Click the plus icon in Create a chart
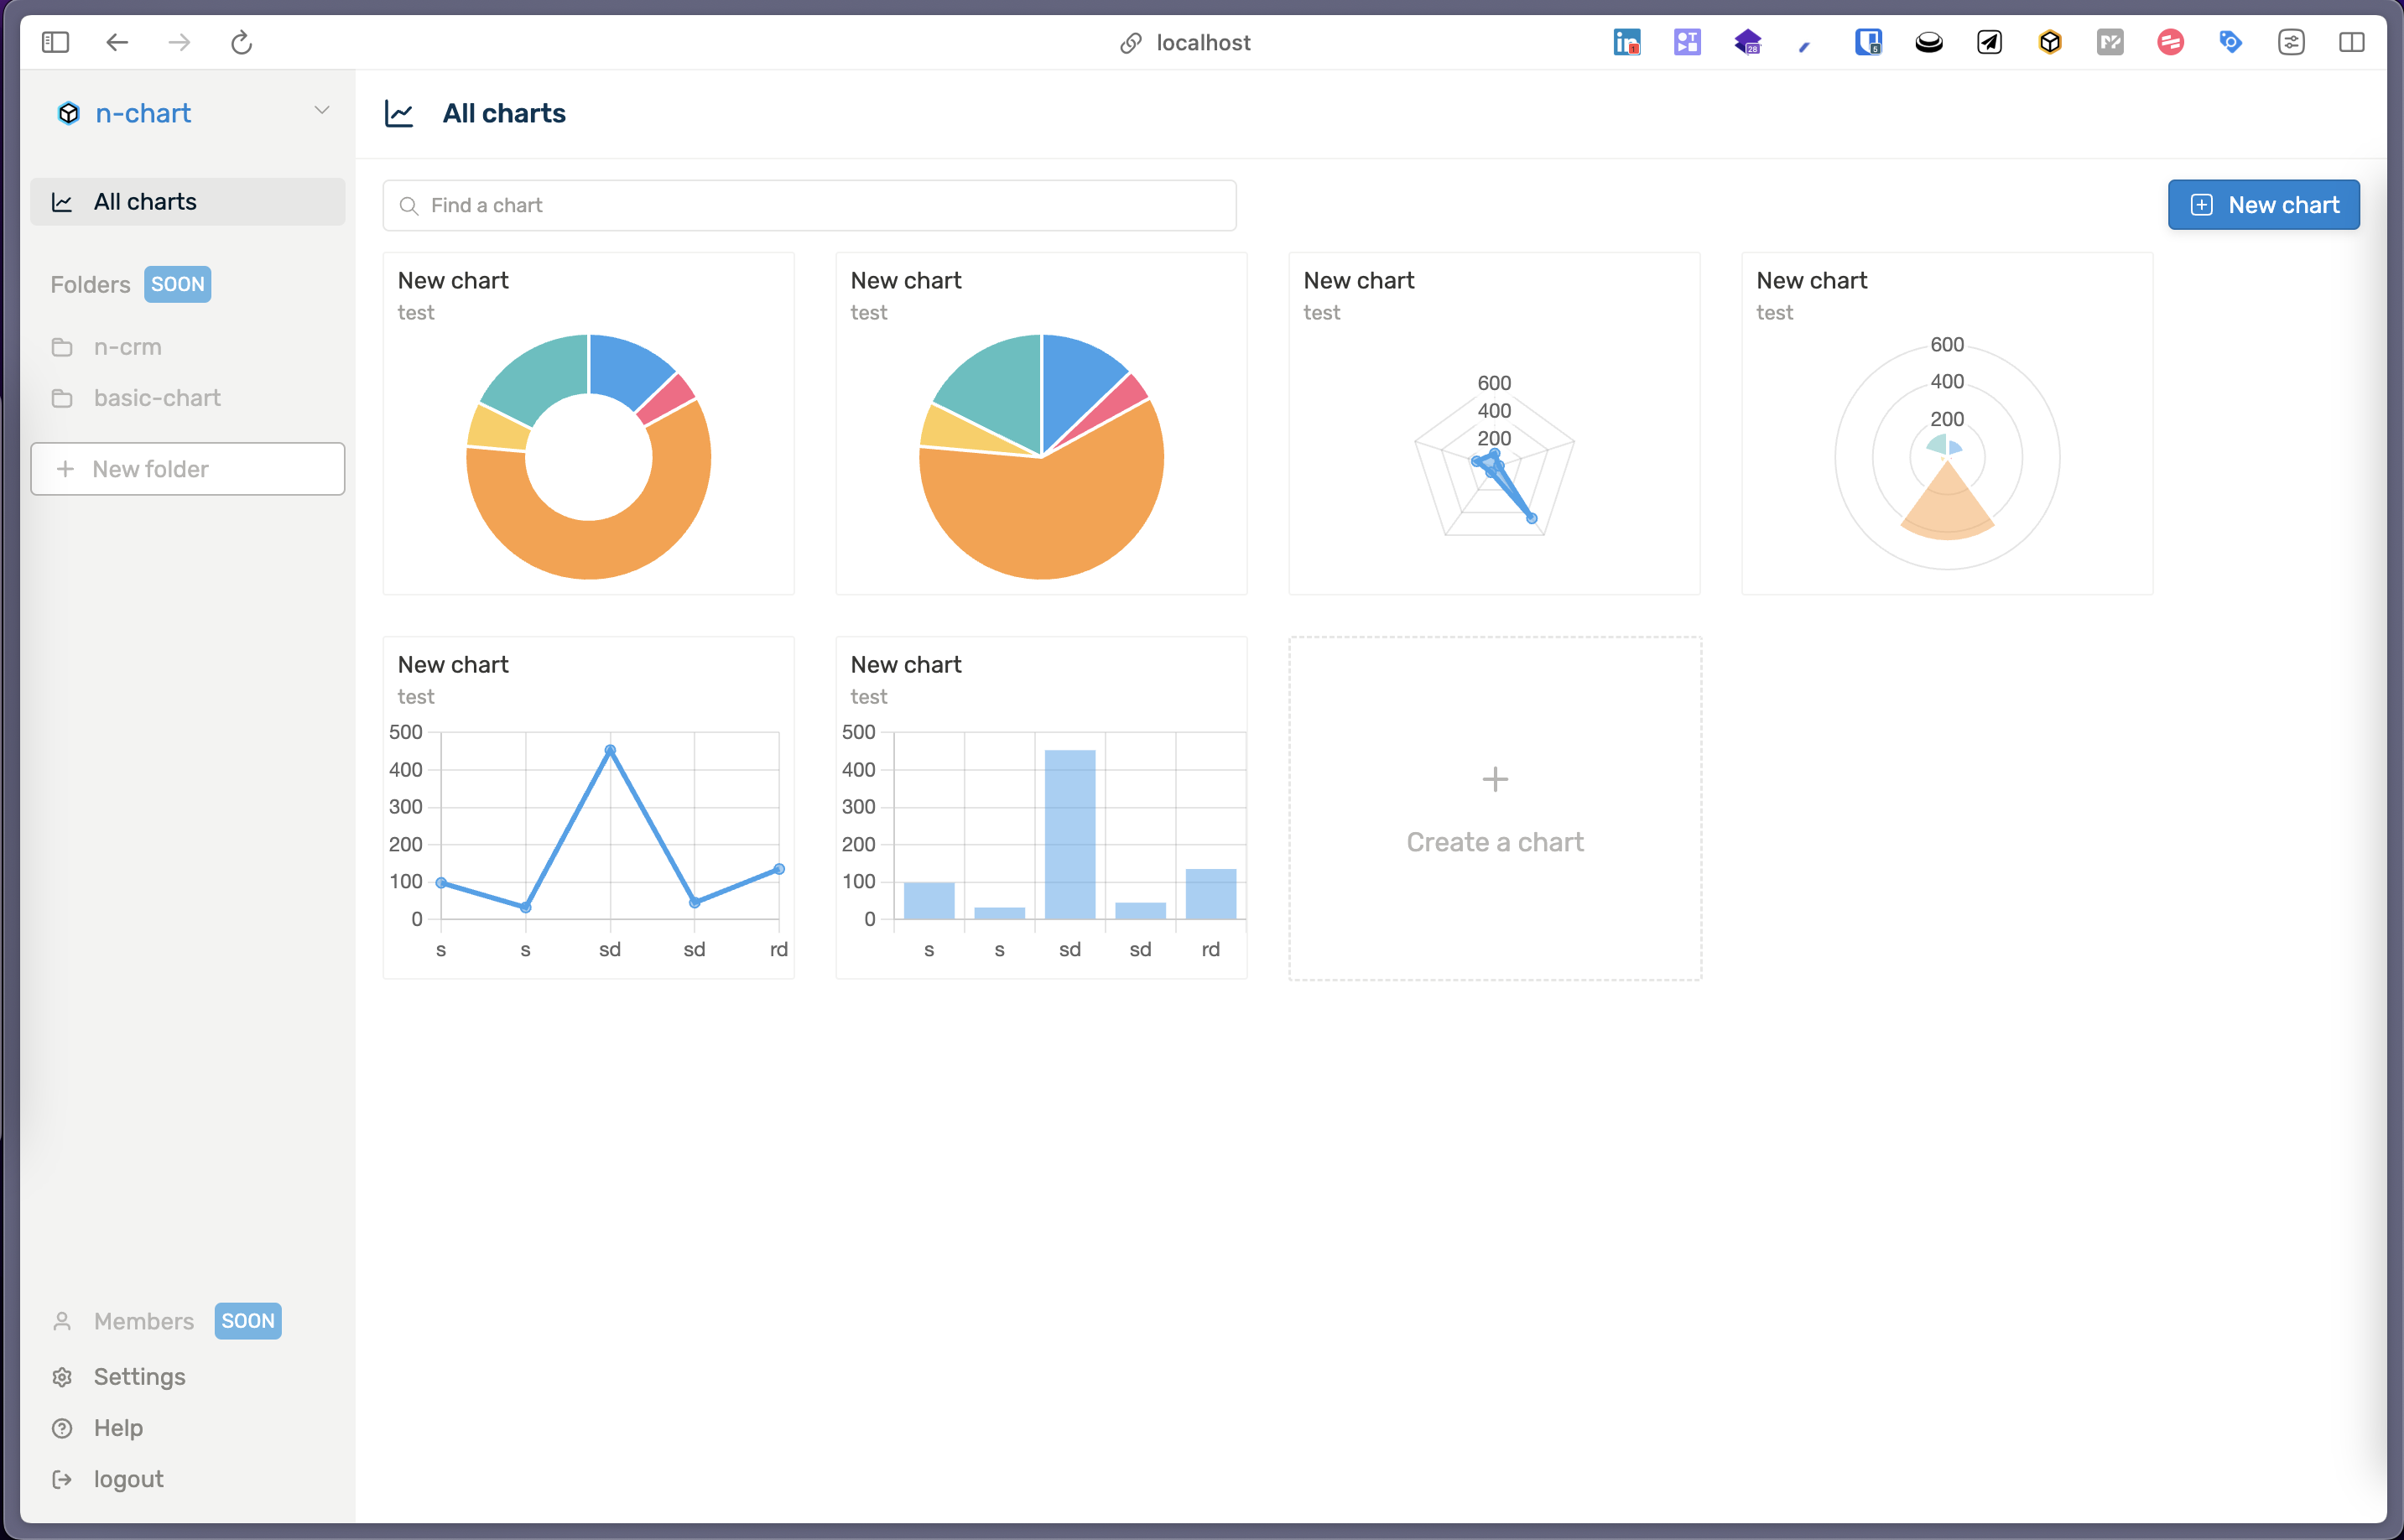The width and height of the screenshot is (2404, 1540). (1494, 779)
